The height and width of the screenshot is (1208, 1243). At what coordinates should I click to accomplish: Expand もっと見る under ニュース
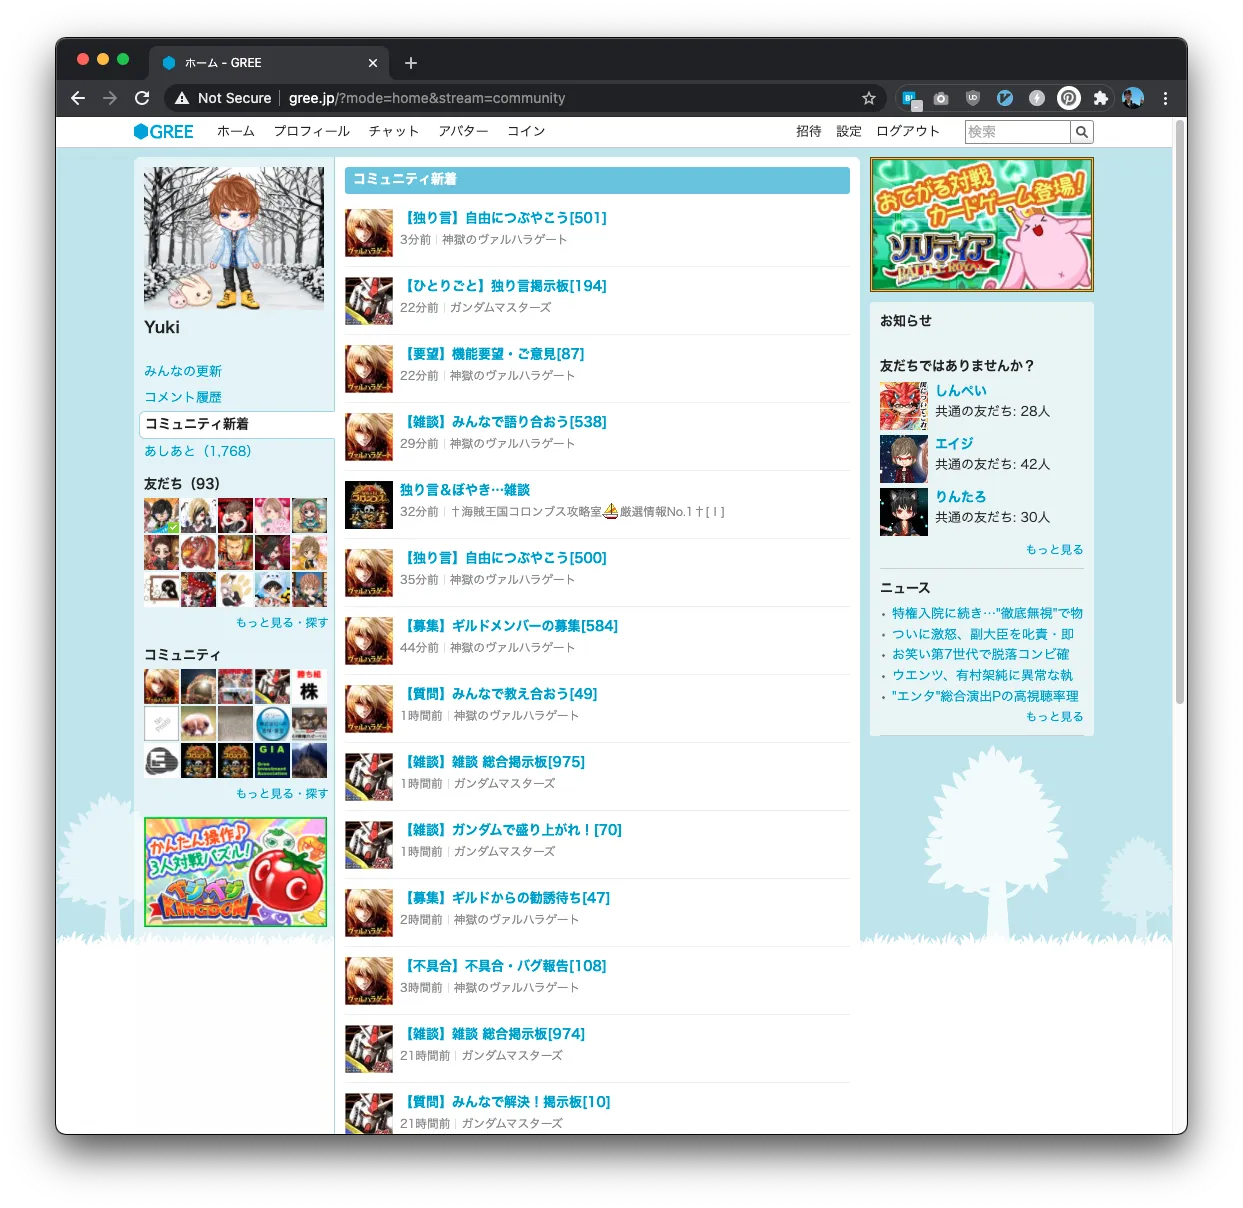[1054, 717]
